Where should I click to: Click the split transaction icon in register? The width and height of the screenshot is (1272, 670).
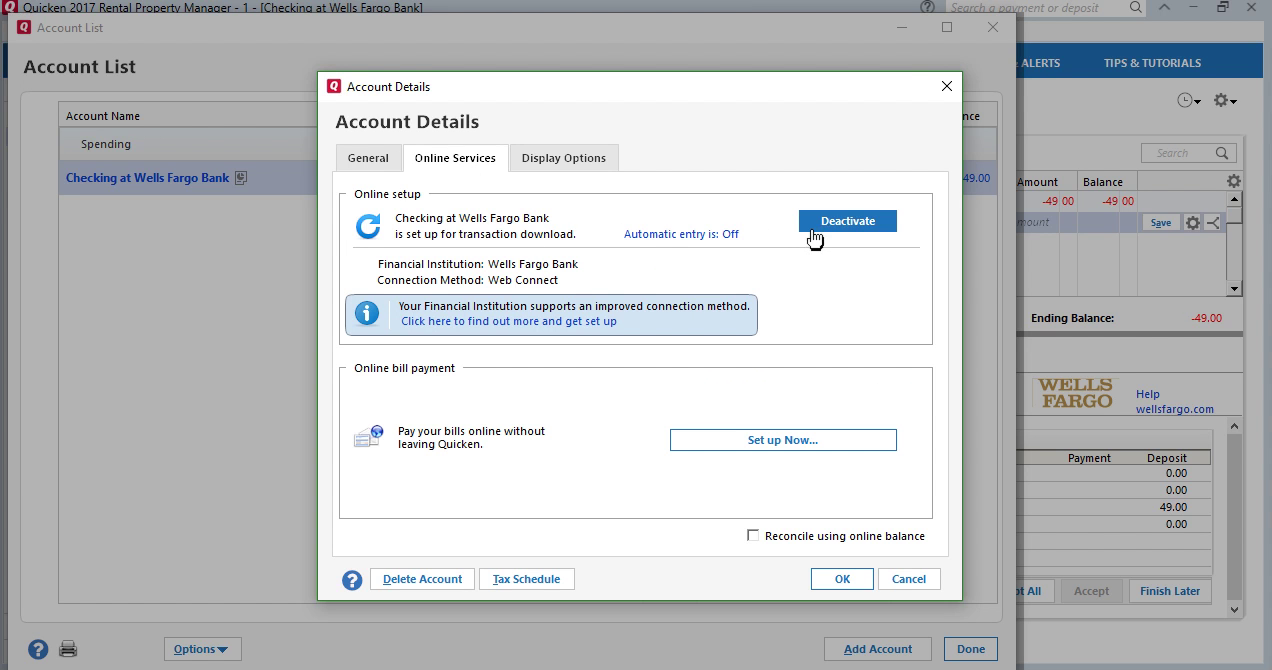point(1212,223)
